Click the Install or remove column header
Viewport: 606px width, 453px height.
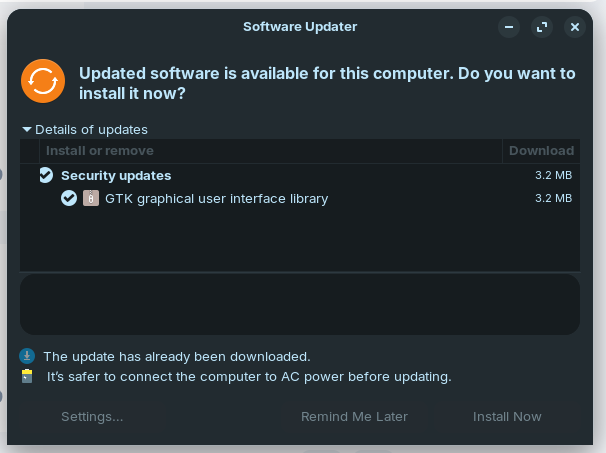[100, 151]
